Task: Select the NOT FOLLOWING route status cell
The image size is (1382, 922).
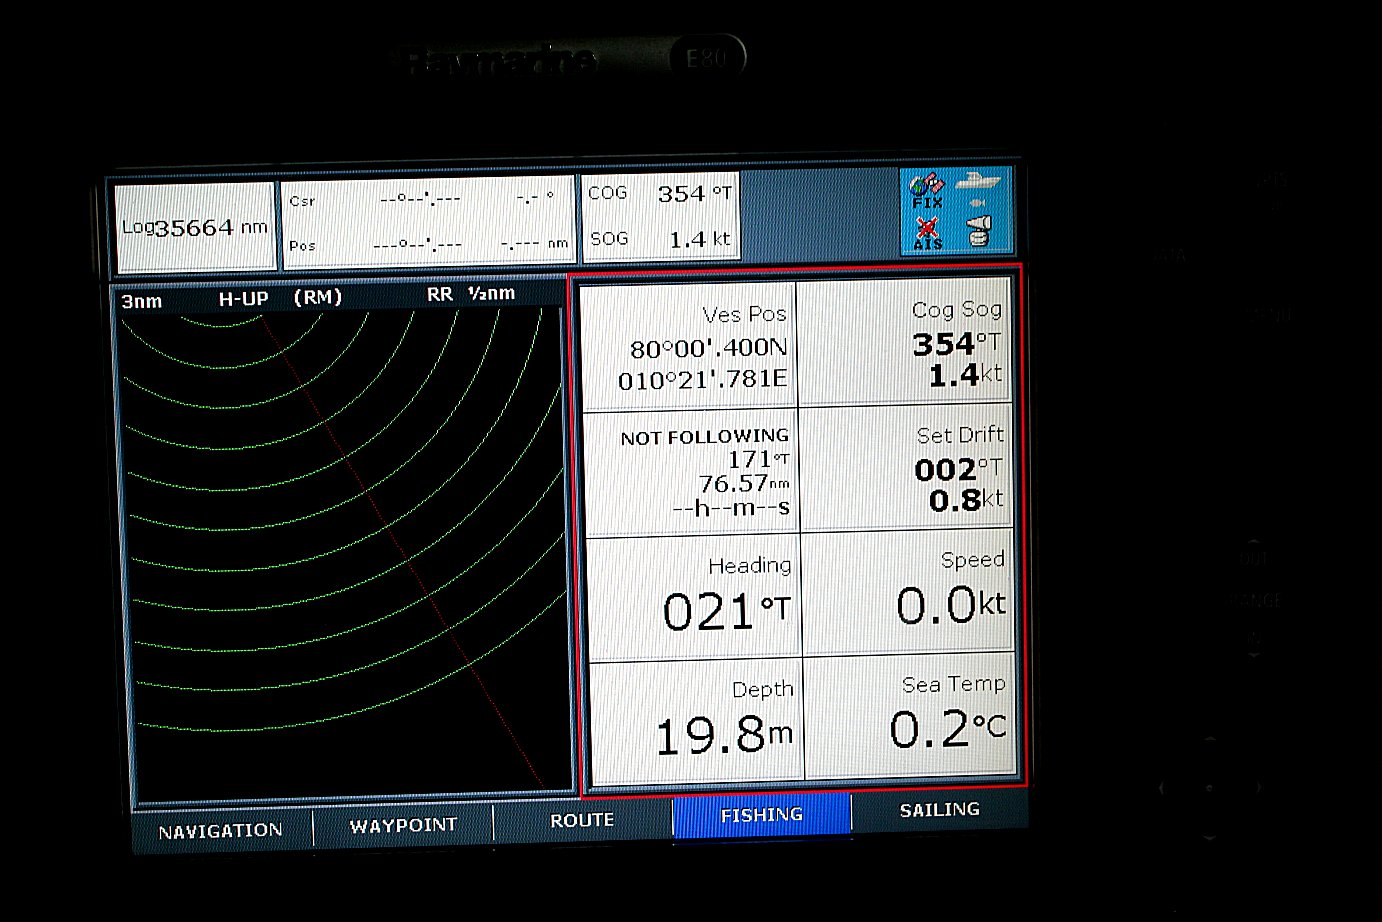Action: [692, 471]
